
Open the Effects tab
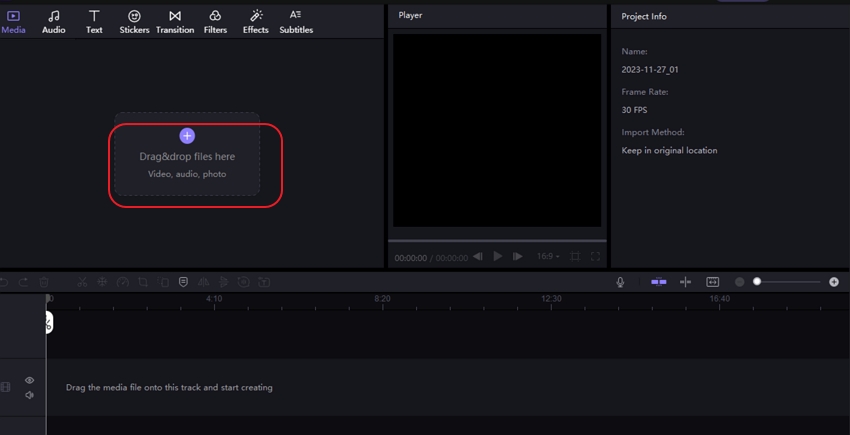click(x=255, y=22)
